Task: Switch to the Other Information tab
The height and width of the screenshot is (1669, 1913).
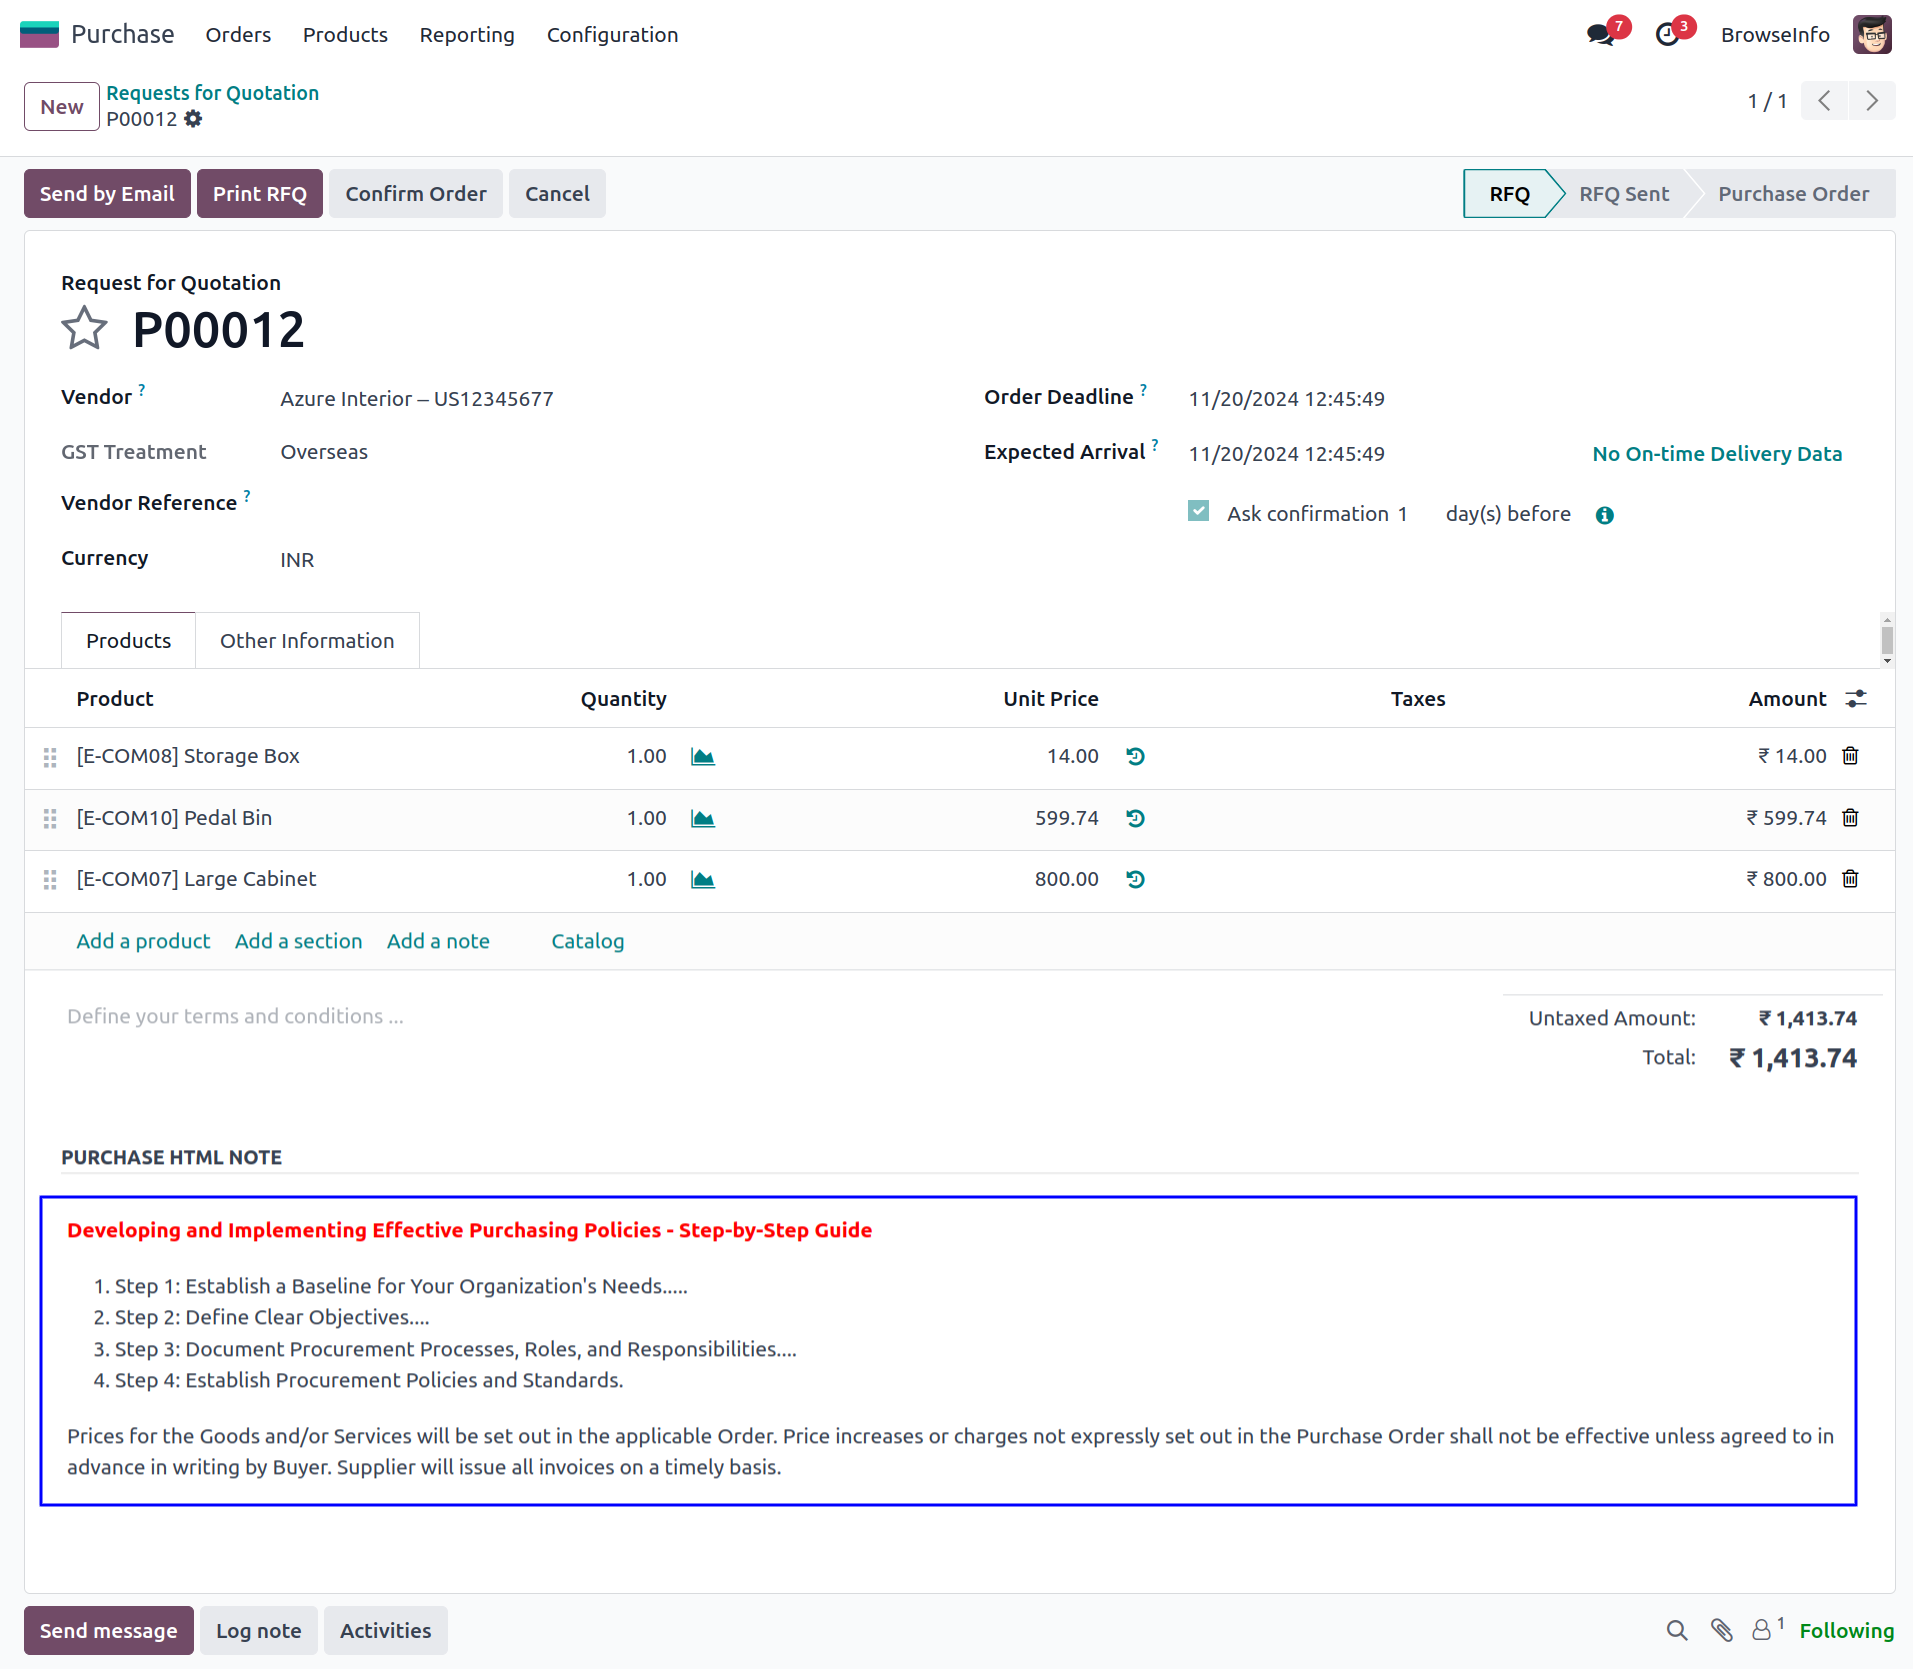Action: tap(307, 641)
